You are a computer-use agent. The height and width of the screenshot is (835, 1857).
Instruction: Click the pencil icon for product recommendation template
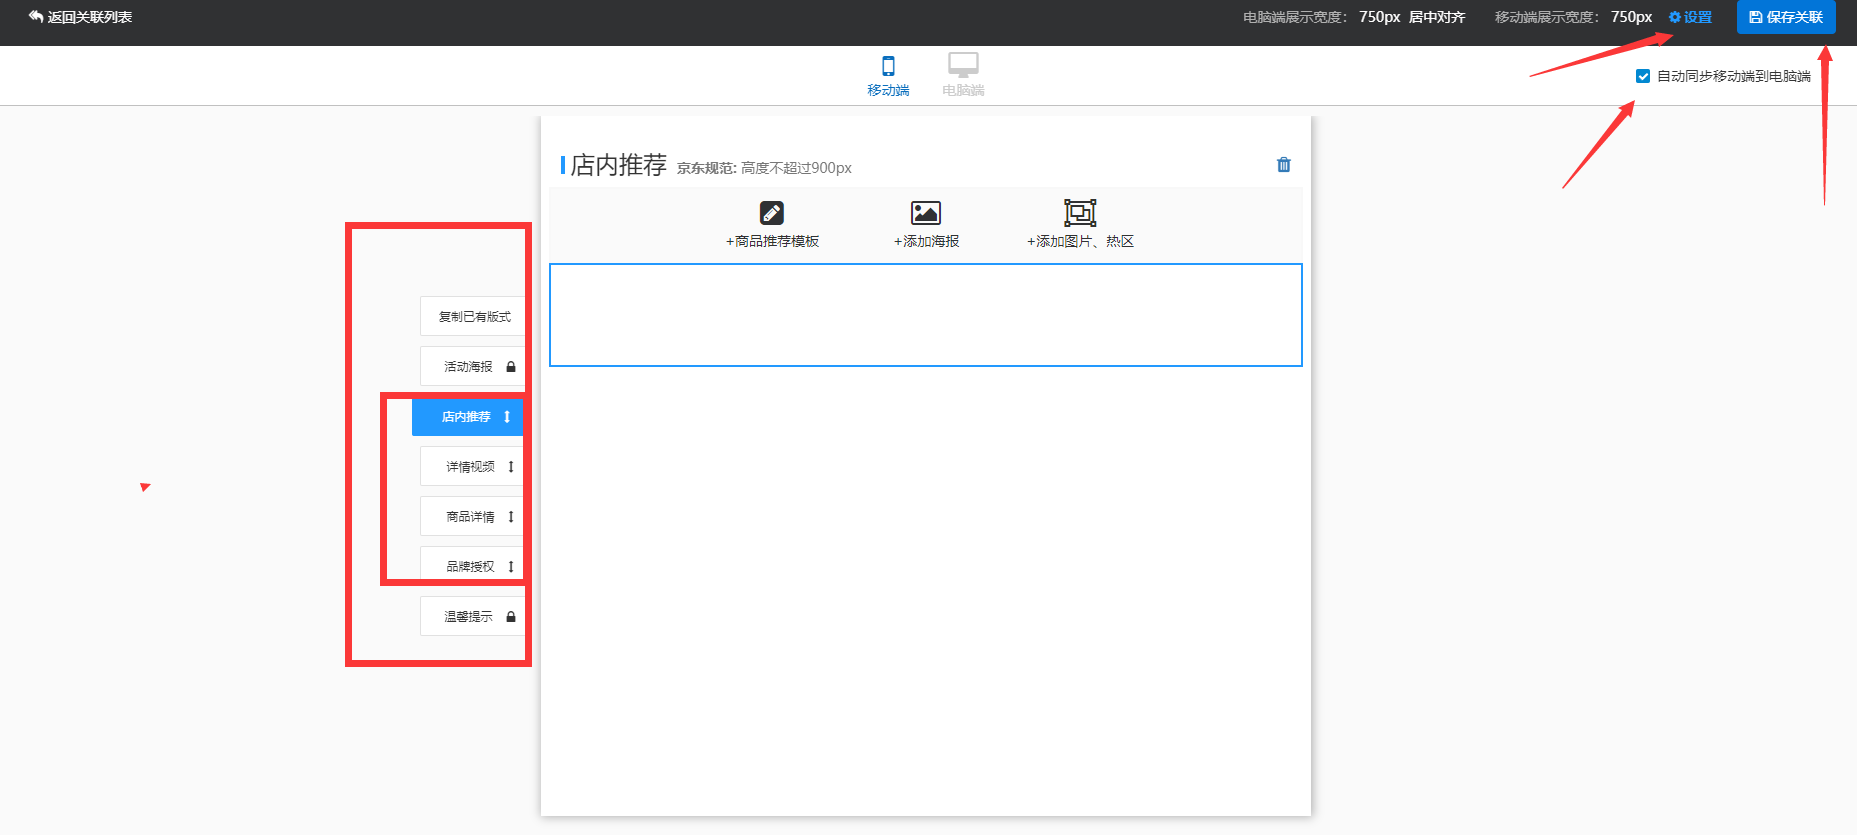coord(771,213)
